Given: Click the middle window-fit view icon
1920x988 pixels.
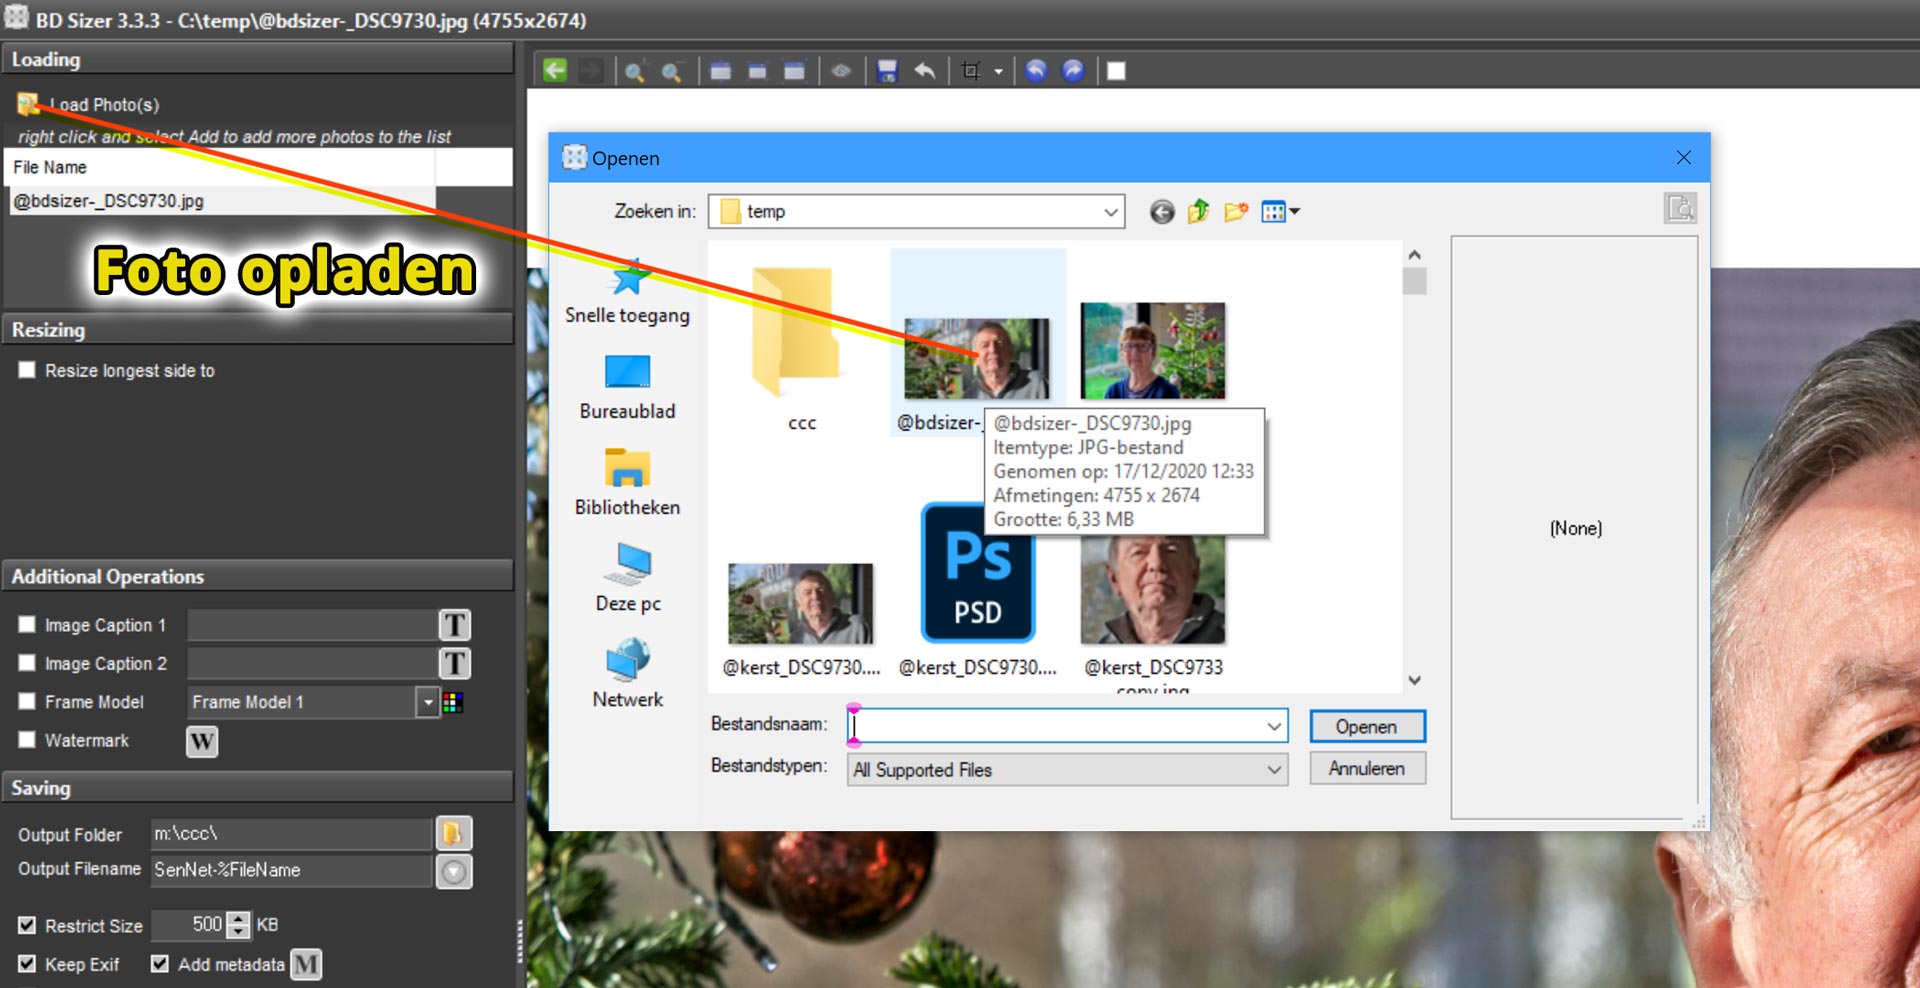Looking at the screenshot, I should click(x=757, y=71).
